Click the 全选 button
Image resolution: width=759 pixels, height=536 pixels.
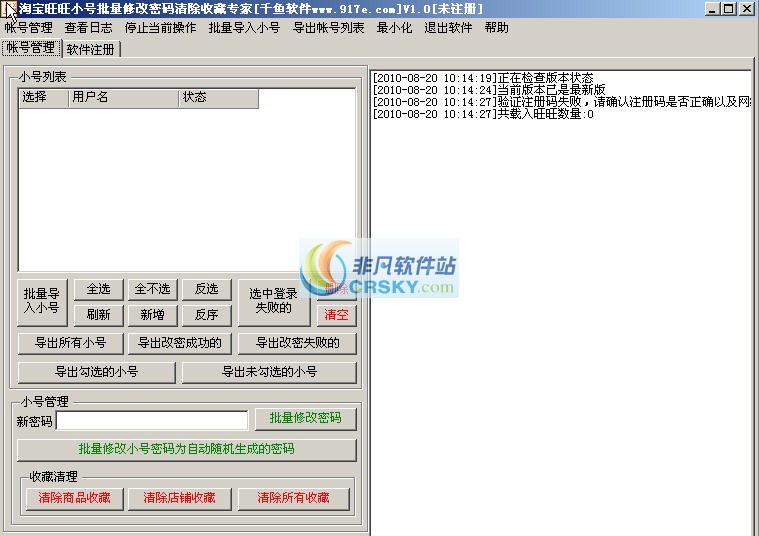pos(99,289)
